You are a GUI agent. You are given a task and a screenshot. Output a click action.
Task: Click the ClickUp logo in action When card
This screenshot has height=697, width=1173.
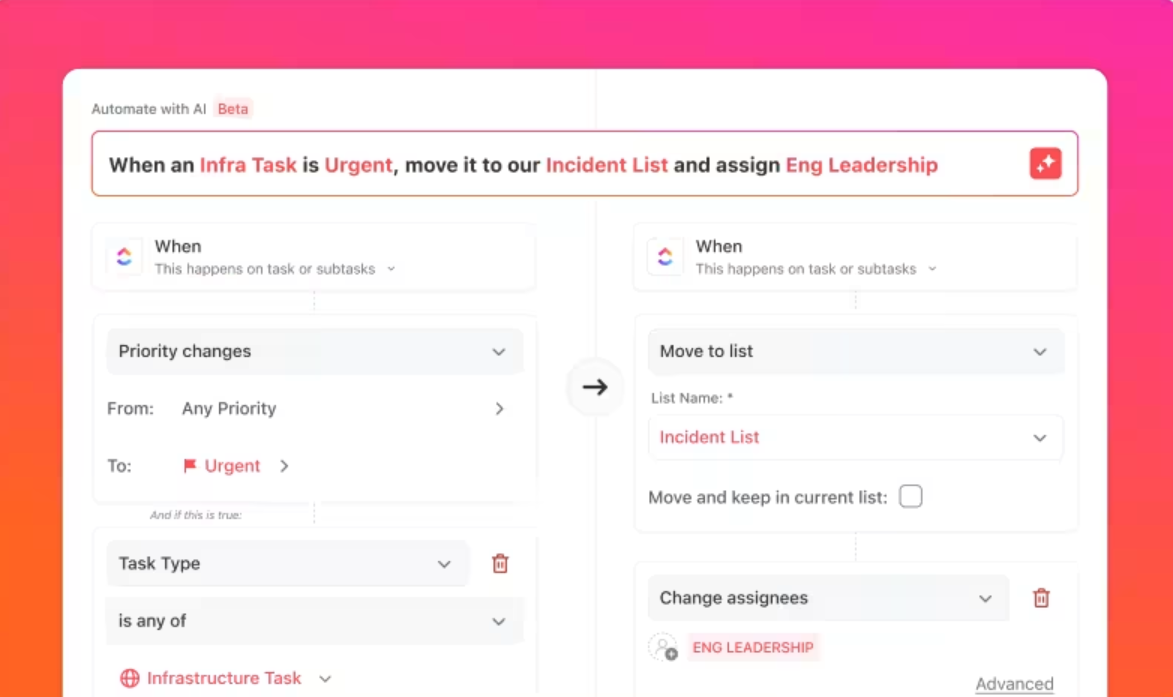coord(665,257)
